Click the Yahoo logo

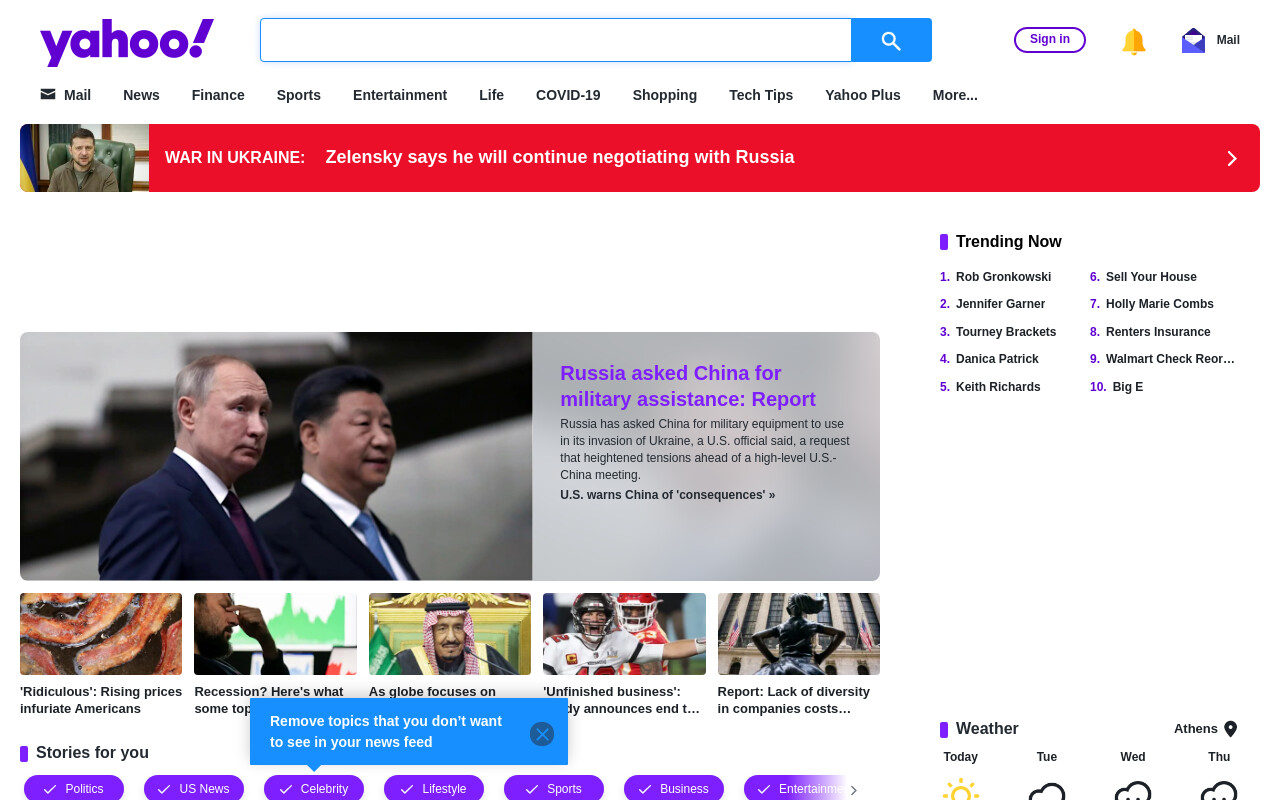click(x=127, y=41)
